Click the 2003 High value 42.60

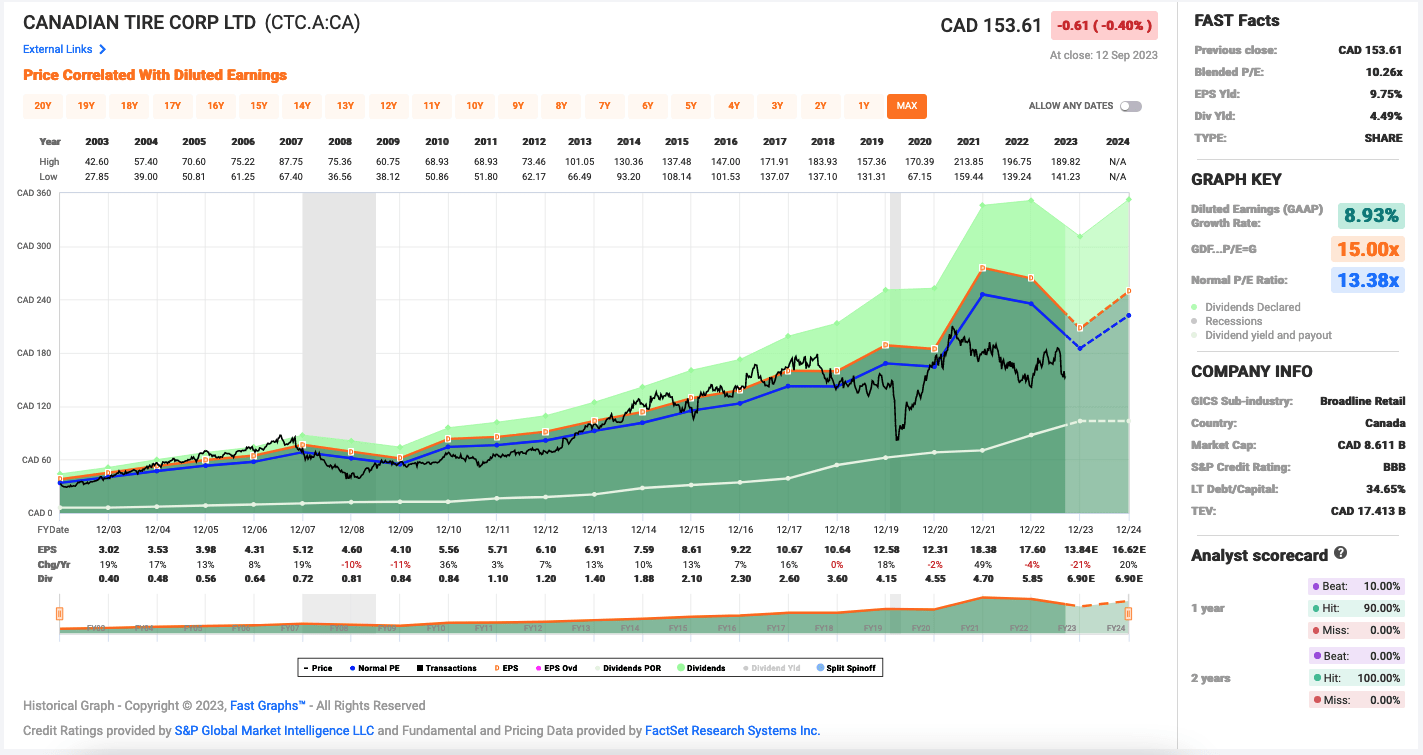coord(97,161)
